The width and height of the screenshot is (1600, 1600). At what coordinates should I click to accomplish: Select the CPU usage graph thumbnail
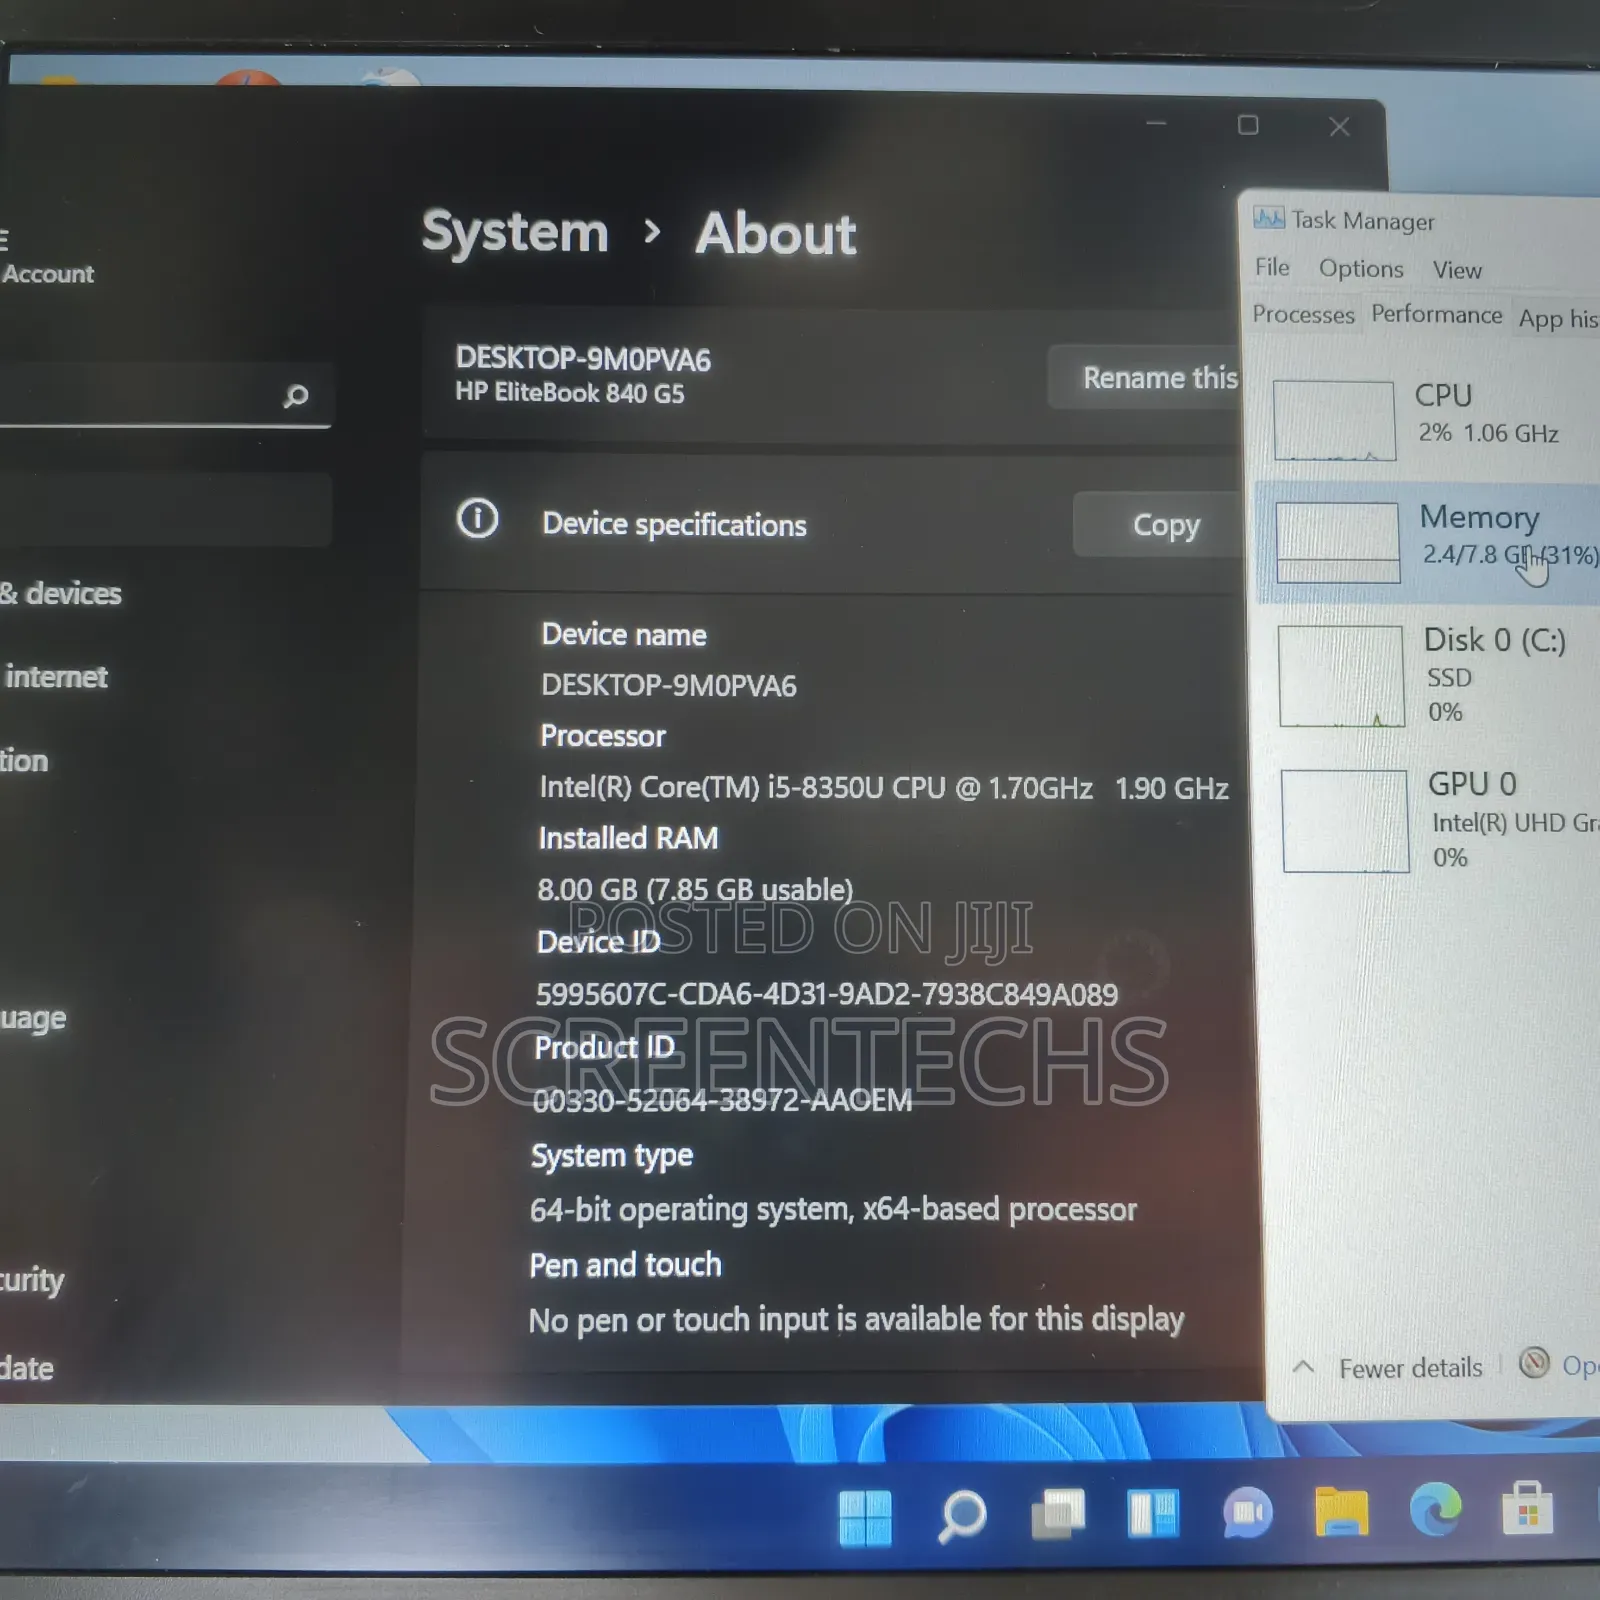click(1334, 420)
